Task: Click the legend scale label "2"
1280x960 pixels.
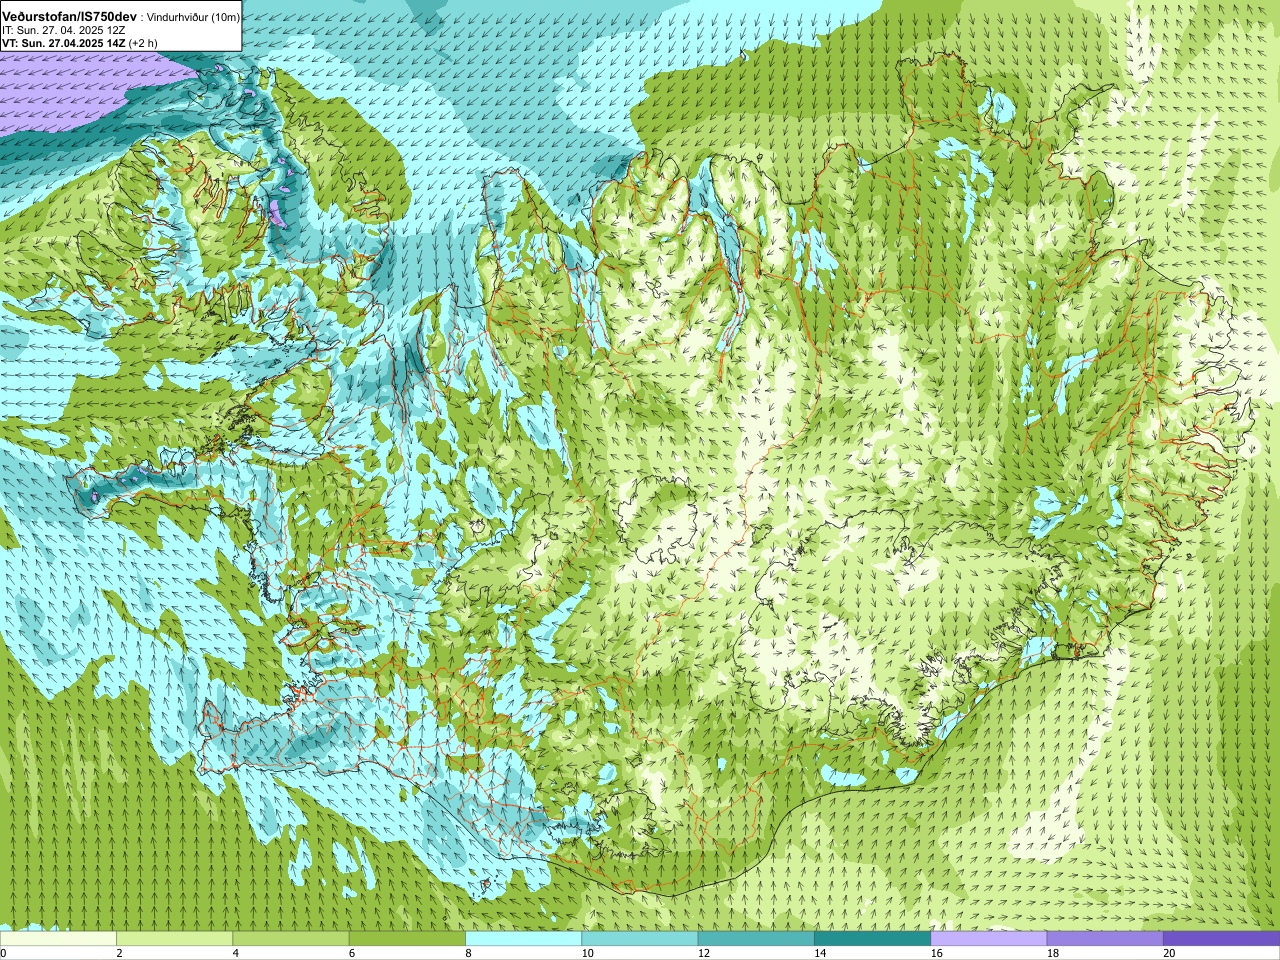Action: point(119,953)
